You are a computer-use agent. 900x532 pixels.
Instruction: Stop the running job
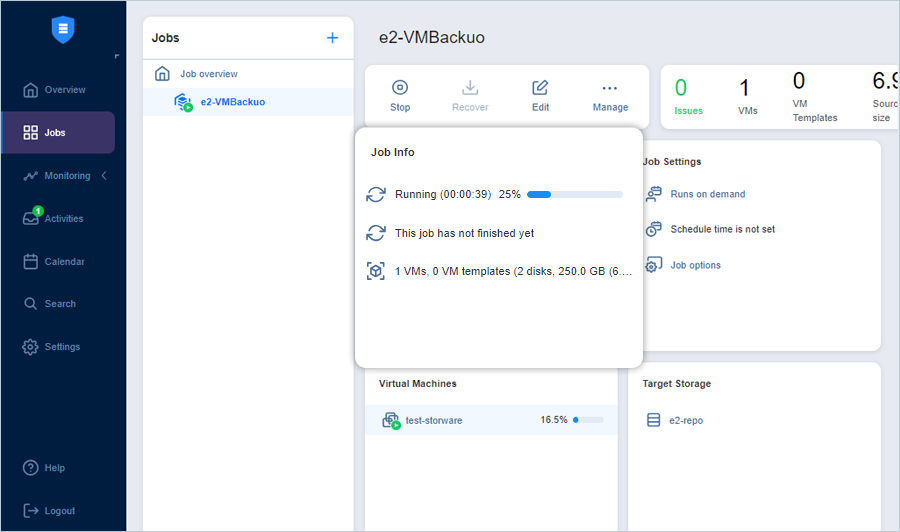coord(400,96)
